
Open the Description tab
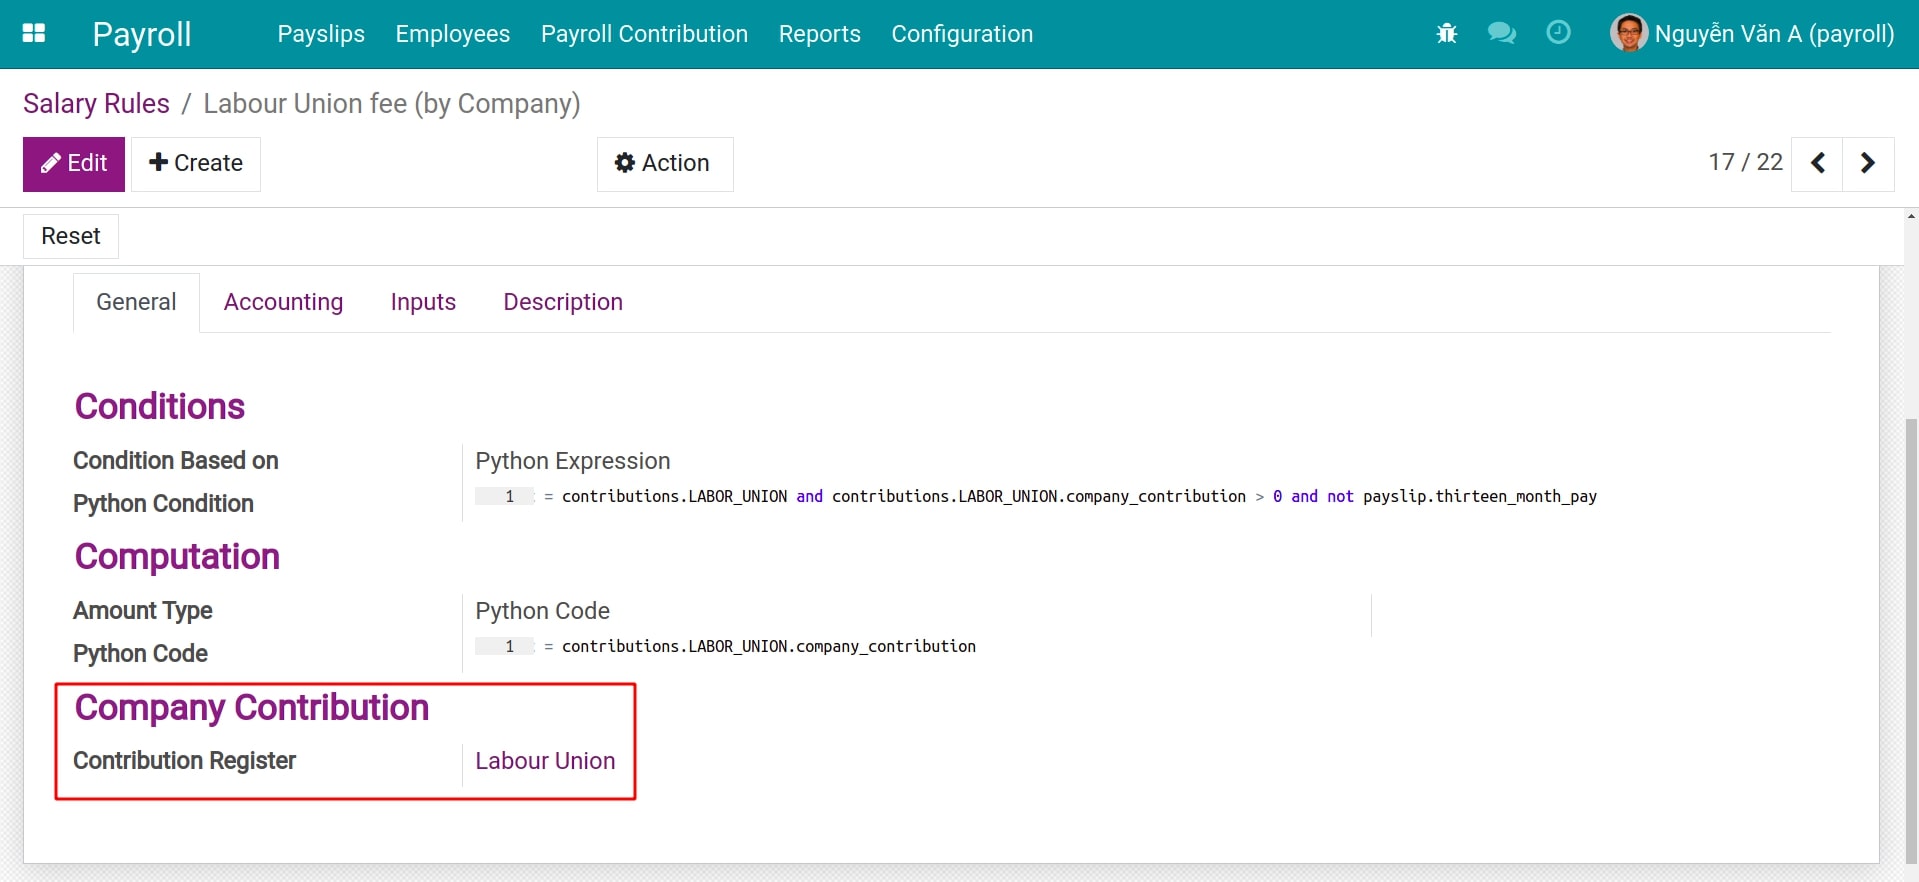[x=562, y=302]
